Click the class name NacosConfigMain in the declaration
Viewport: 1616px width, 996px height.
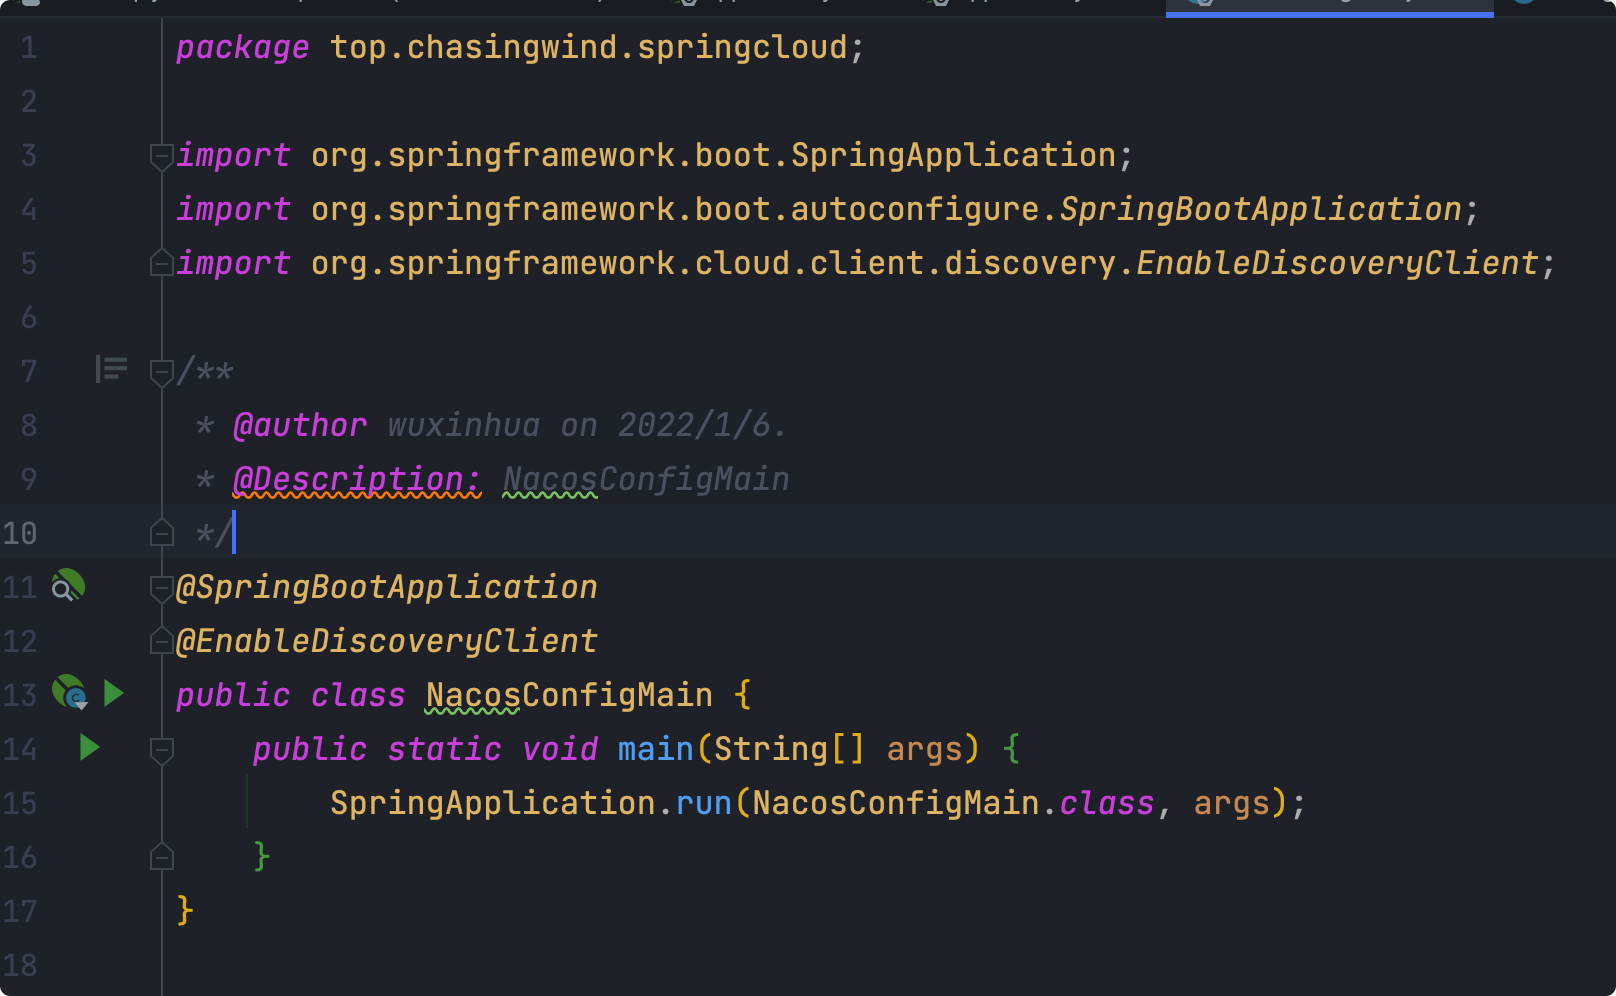569,696
